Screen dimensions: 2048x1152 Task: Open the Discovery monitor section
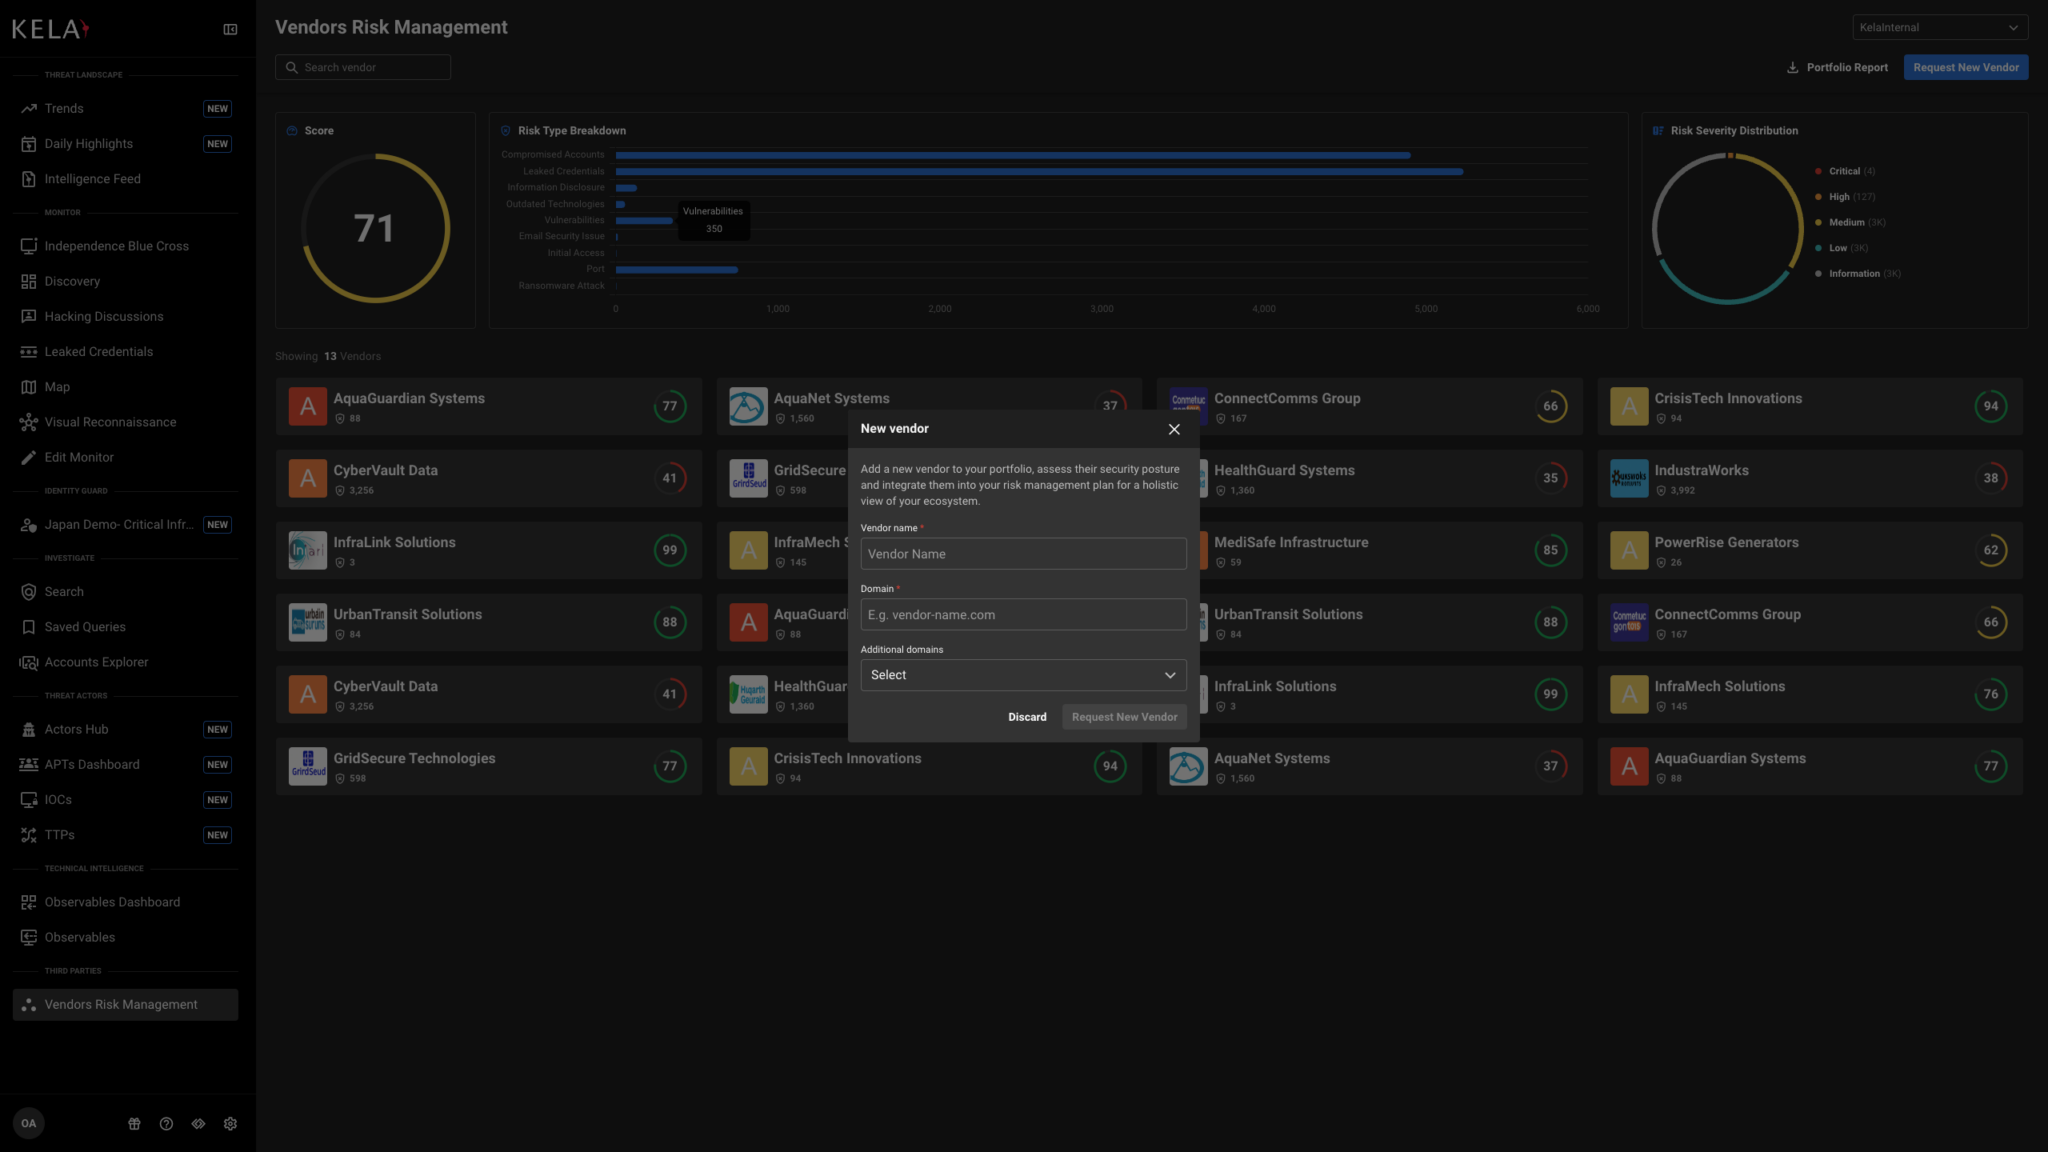[x=71, y=281]
